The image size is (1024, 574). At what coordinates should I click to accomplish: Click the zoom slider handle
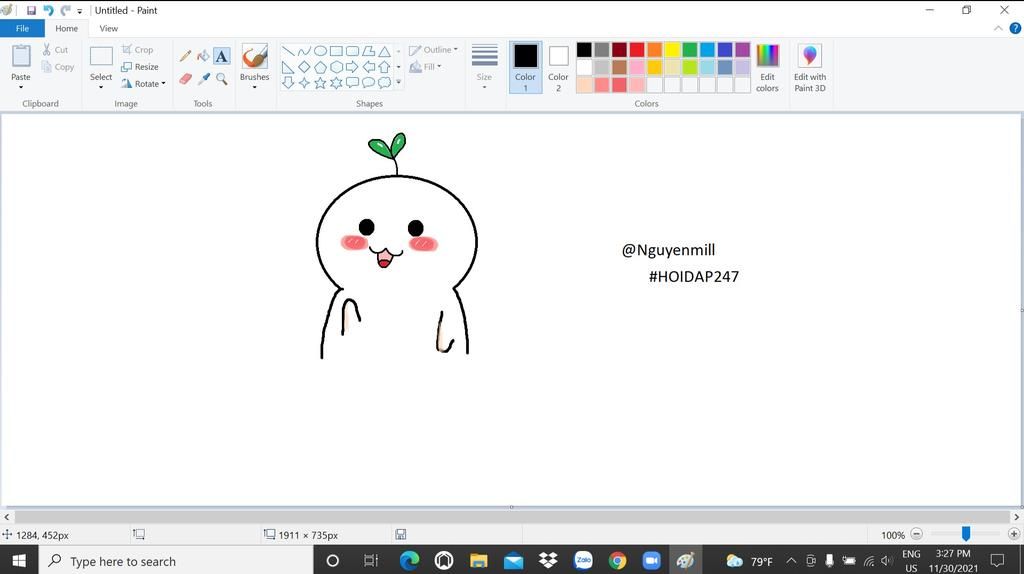click(x=965, y=534)
